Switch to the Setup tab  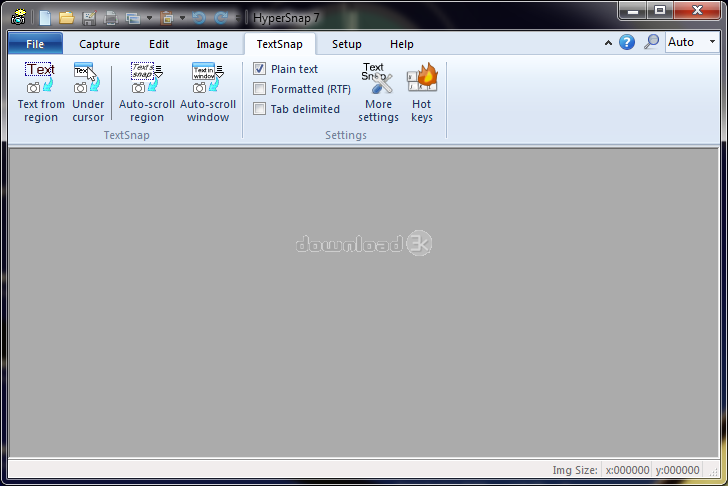coord(347,44)
